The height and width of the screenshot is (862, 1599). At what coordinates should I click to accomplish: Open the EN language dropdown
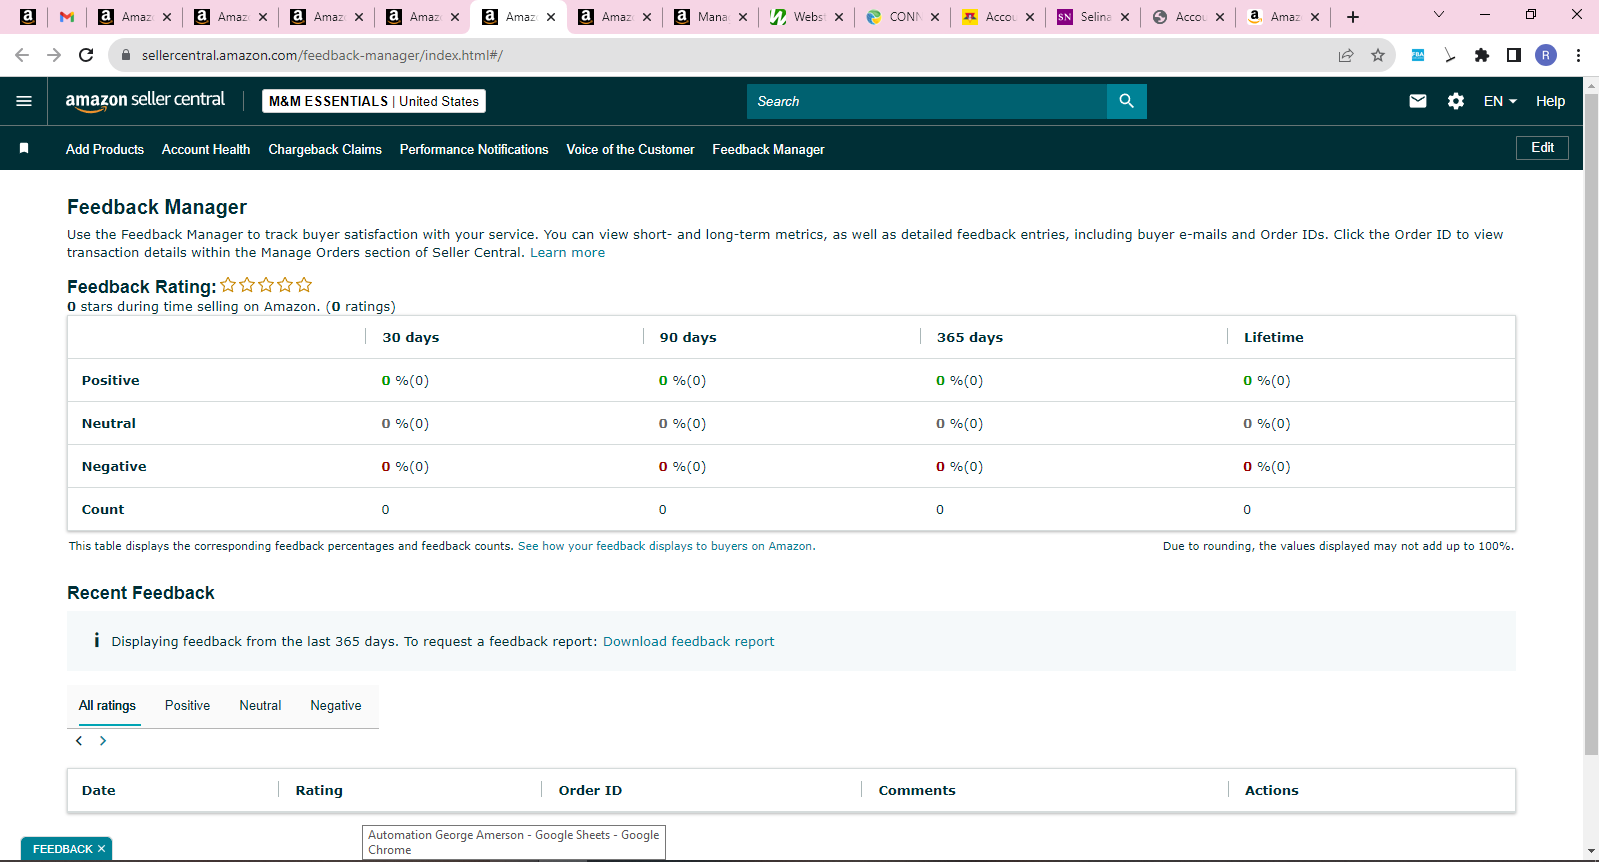[x=1500, y=101]
